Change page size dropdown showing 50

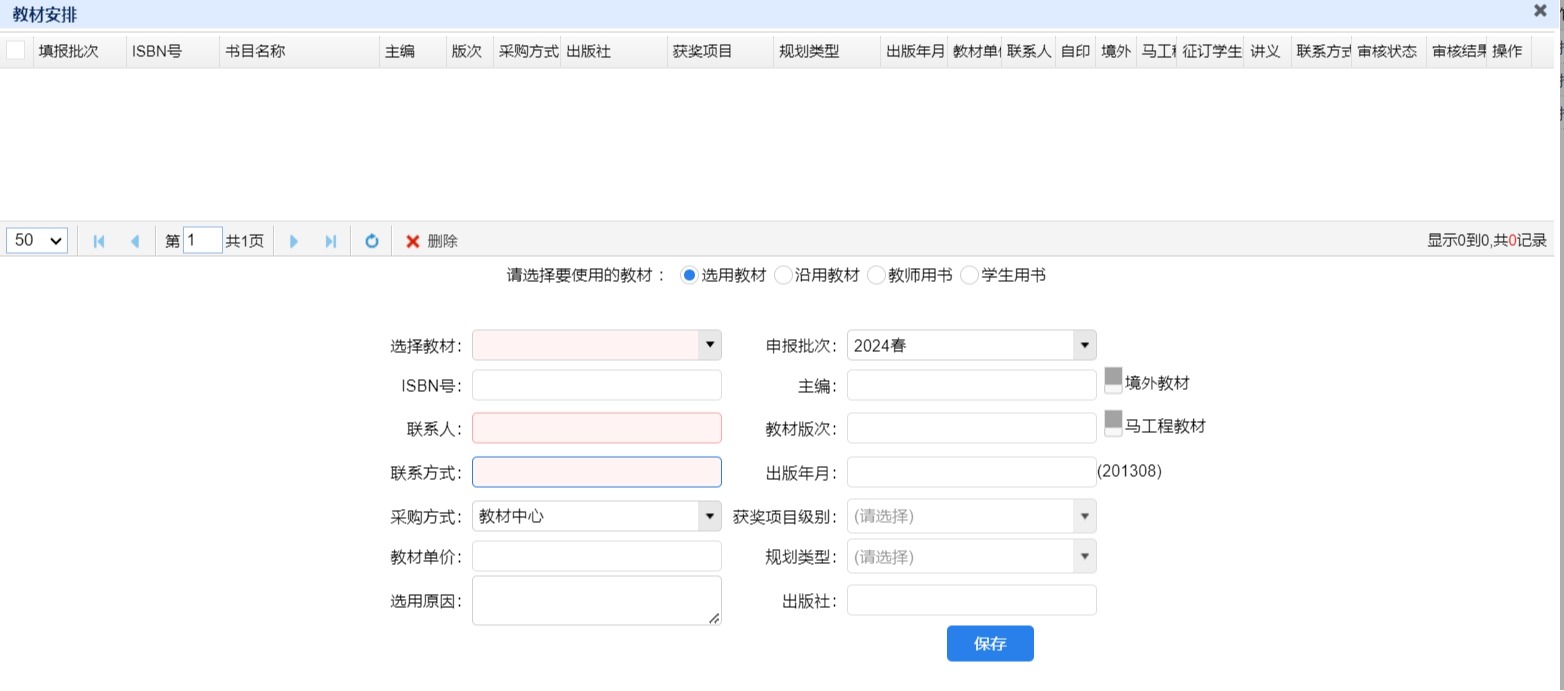pyautogui.click(x=38, y=241)
